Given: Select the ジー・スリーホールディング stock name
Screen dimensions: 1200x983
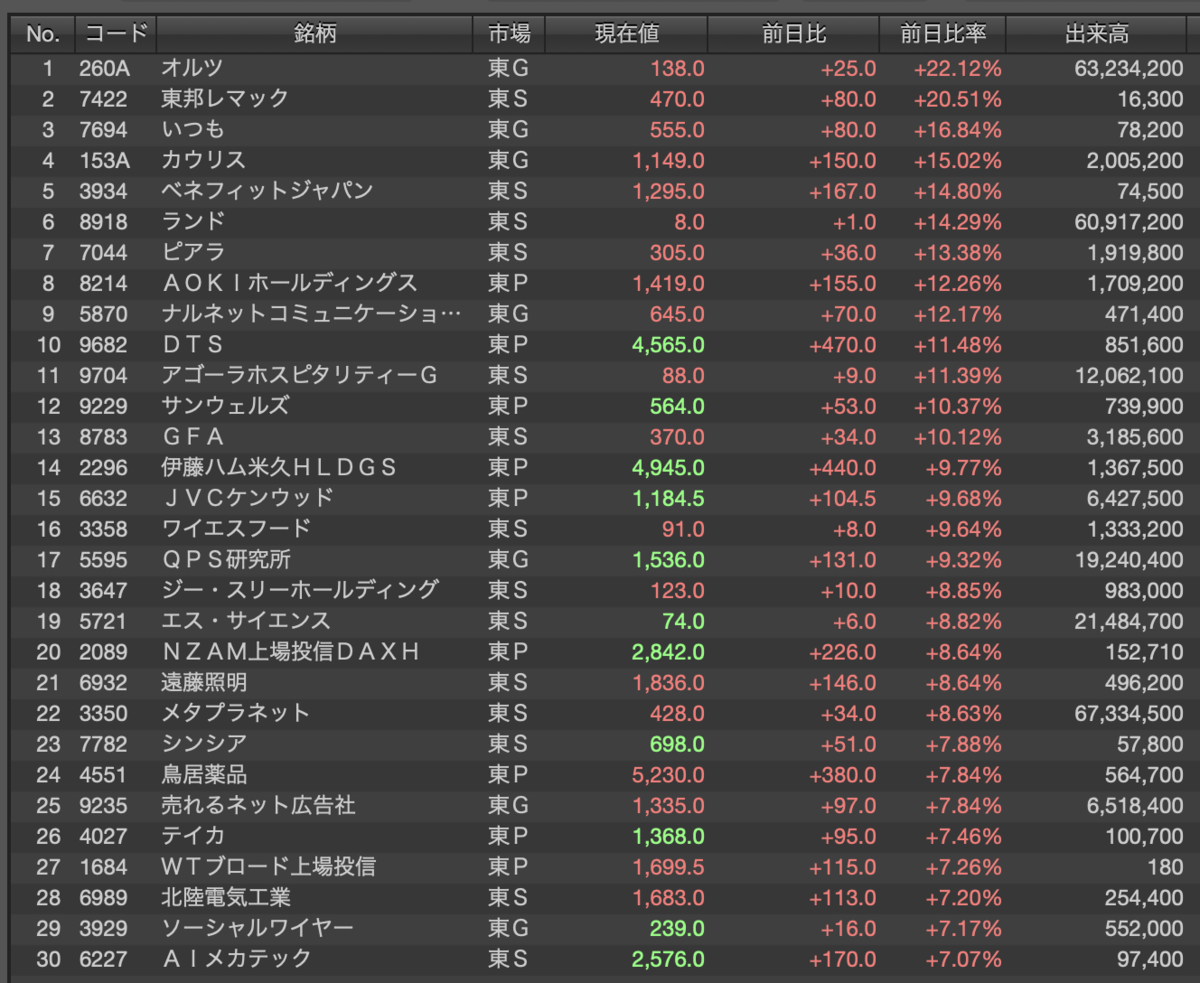Looking at the screenshot, I should click(299, 590).
